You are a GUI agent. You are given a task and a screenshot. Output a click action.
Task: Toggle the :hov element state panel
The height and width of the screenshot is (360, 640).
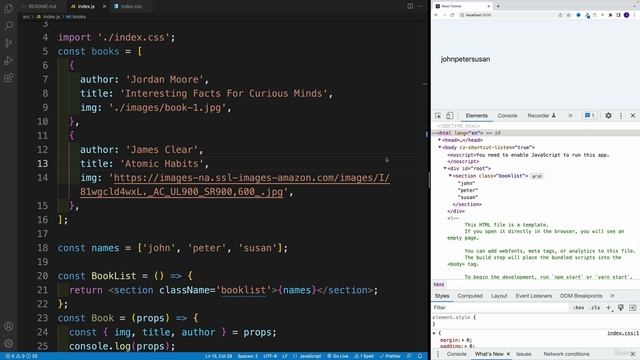tap(578, 308)
